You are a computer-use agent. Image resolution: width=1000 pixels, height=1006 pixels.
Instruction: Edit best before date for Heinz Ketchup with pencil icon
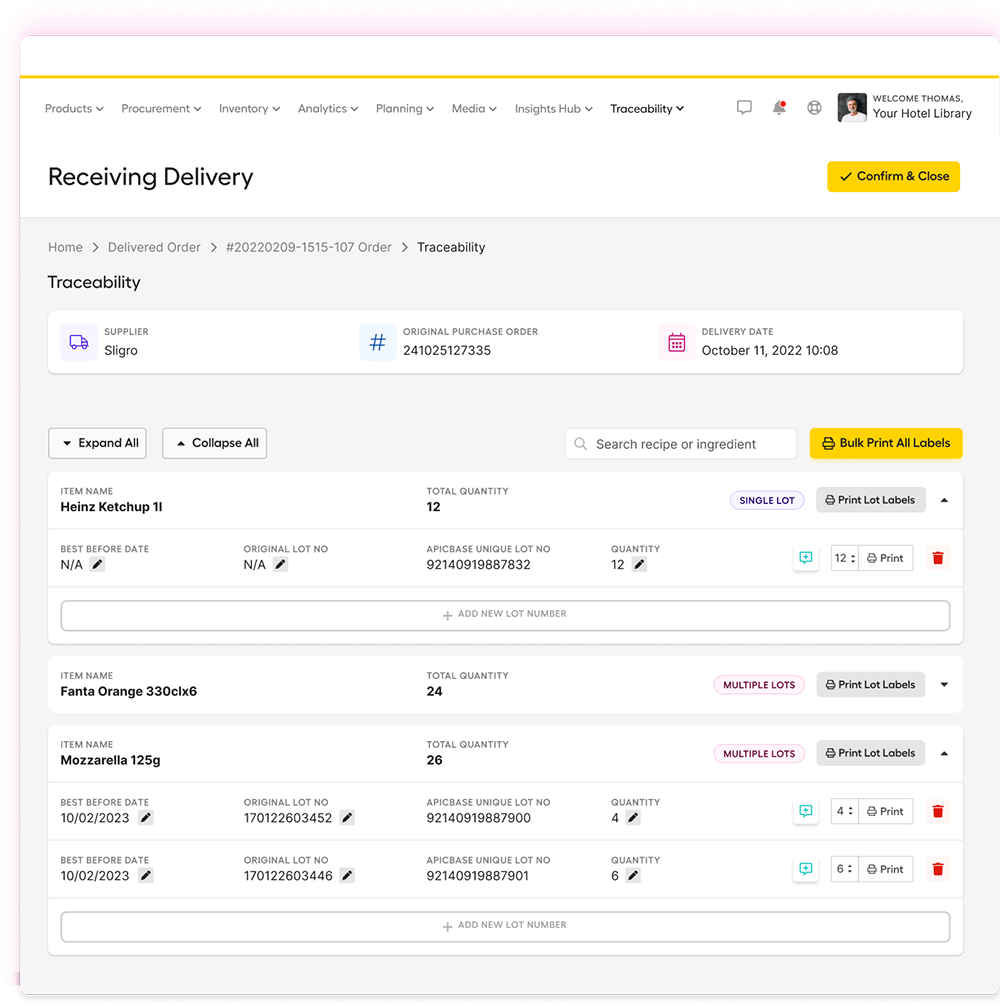(97, 564)
